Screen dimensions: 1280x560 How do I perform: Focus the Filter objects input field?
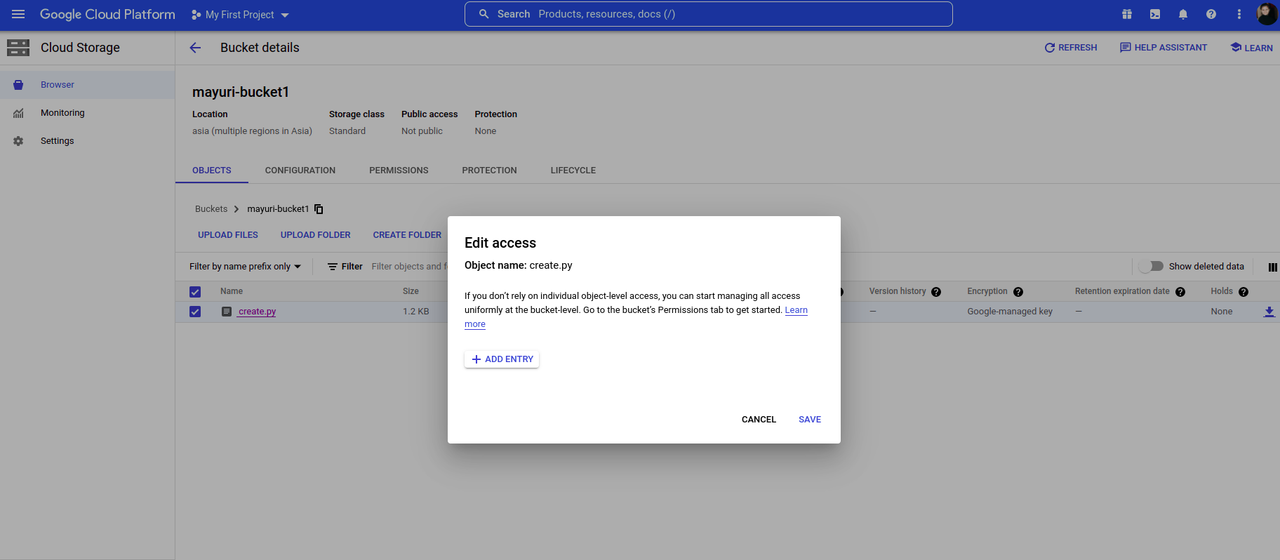[407, 267]
